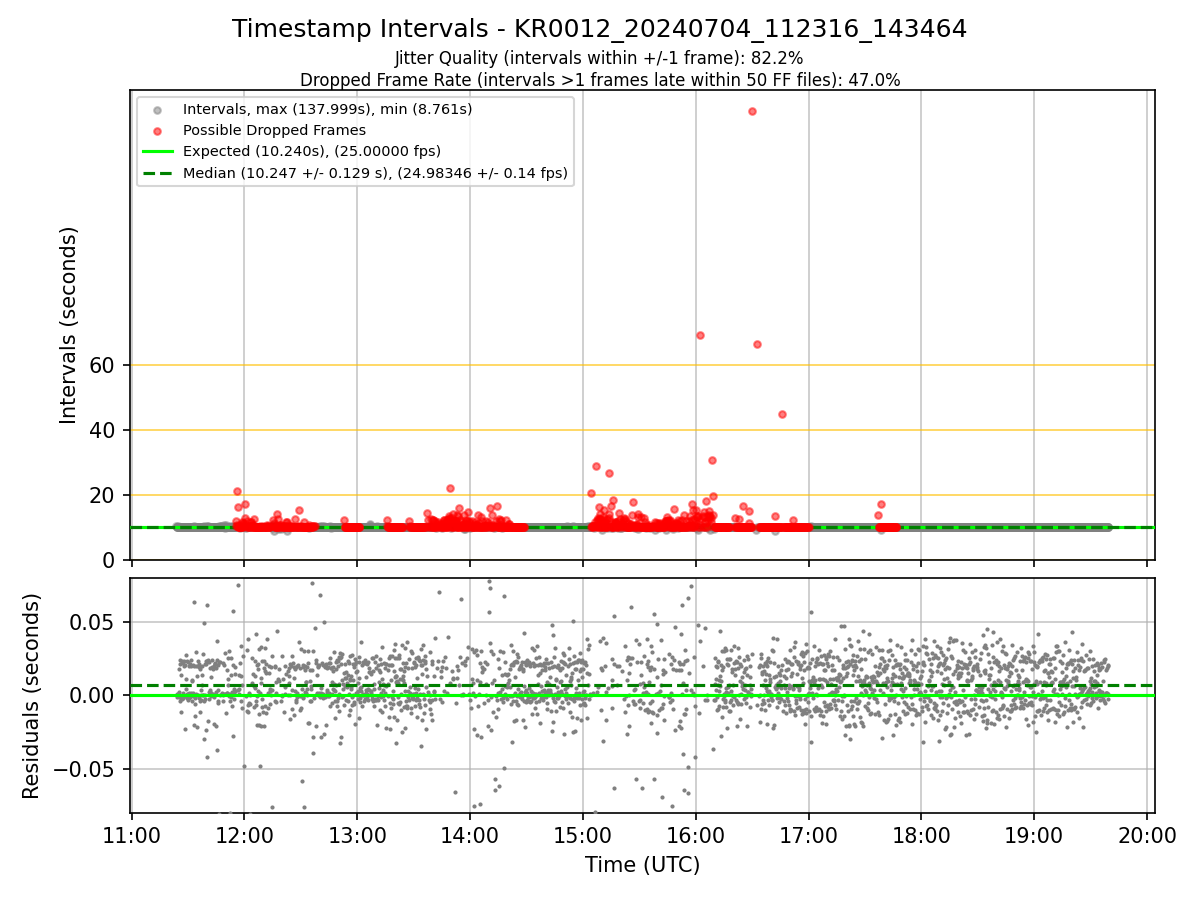
Task: Click the x-axis tick label '16:00'
Action: [x=696, y=836]
